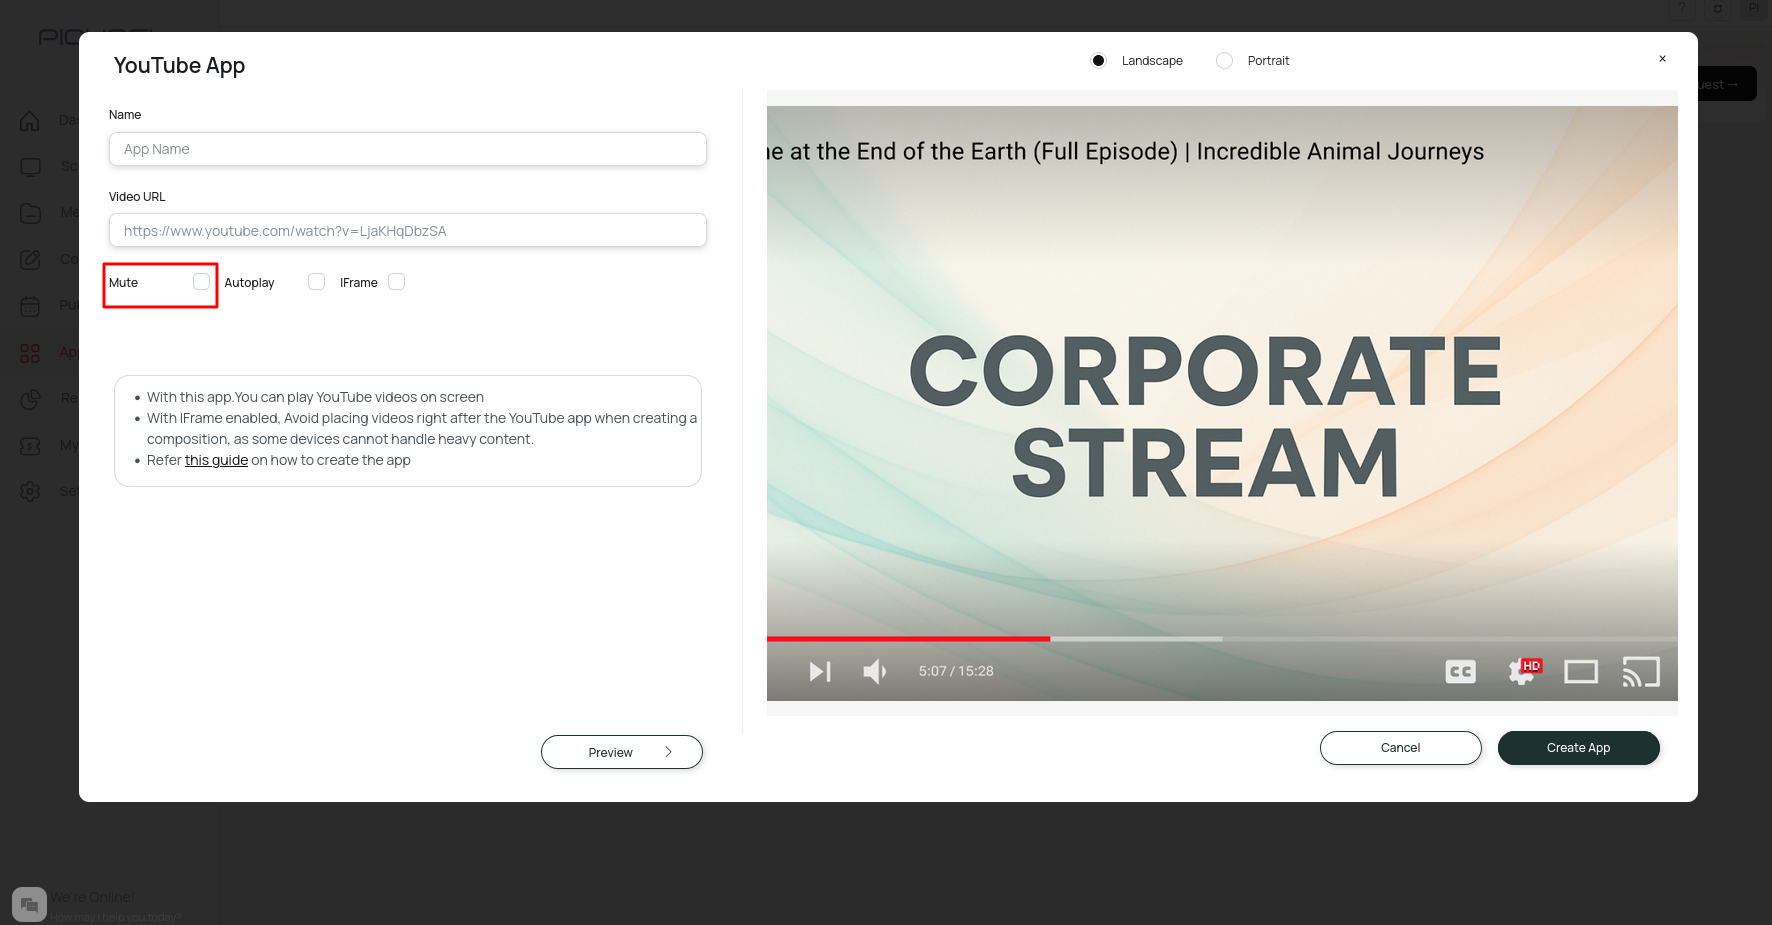Skip to next video using the player control
This screenshot has width=1772, height=925.
pos(819,671)
